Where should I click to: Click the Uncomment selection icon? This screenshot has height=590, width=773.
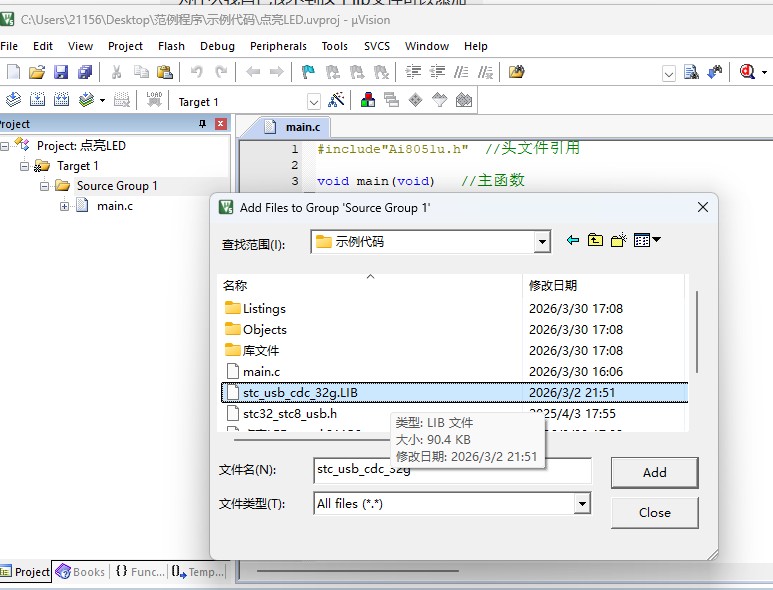pos(485,72)
